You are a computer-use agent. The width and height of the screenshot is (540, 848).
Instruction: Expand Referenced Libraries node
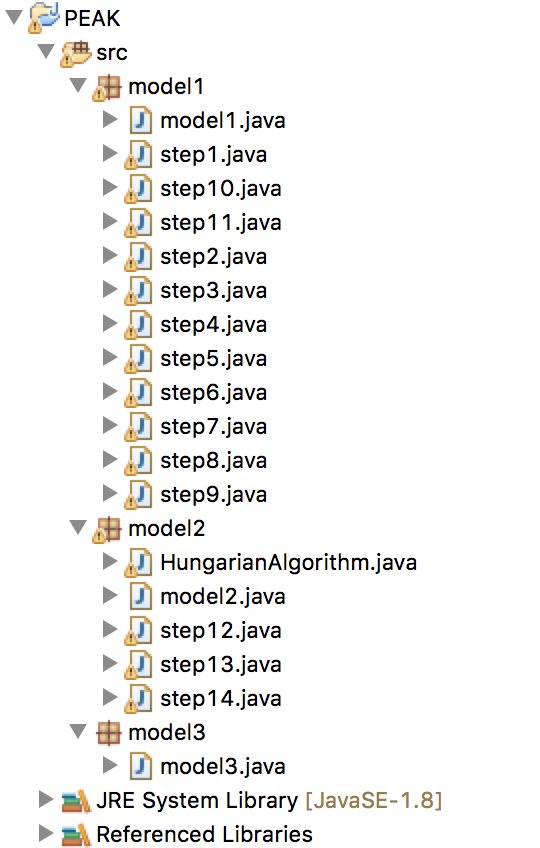click(45, 833)
